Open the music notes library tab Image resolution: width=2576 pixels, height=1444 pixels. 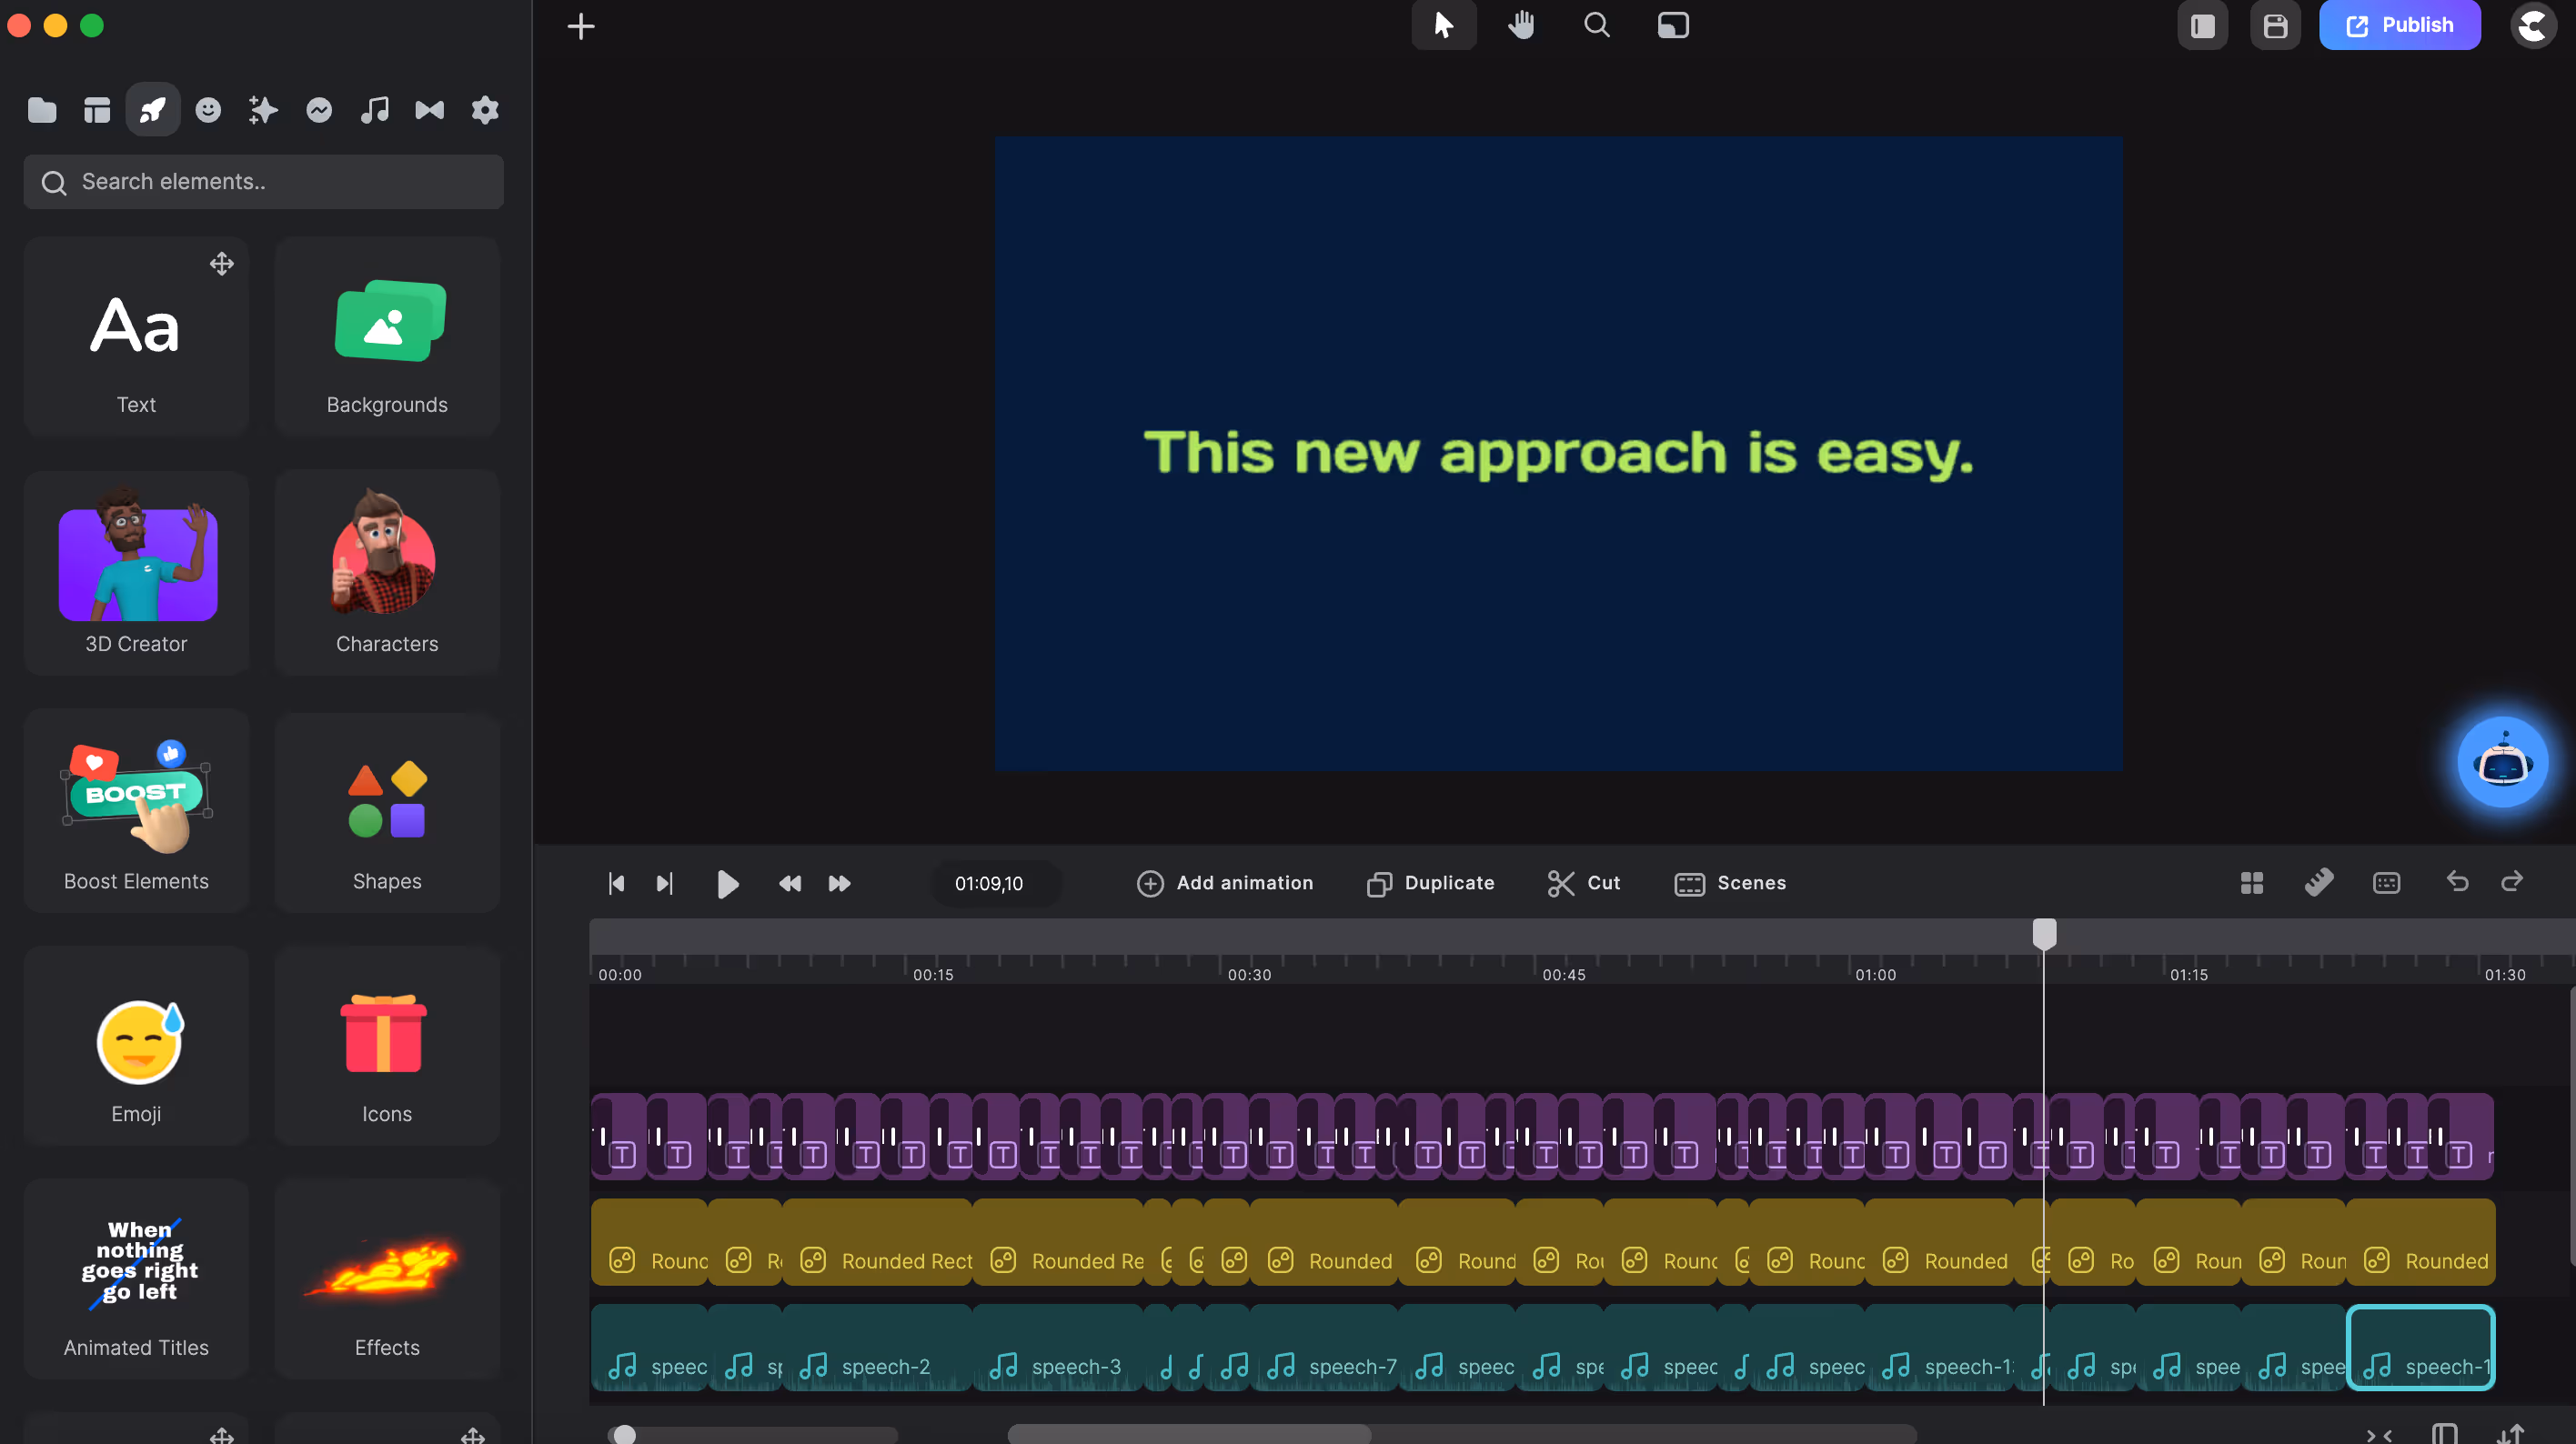point(374,110)
